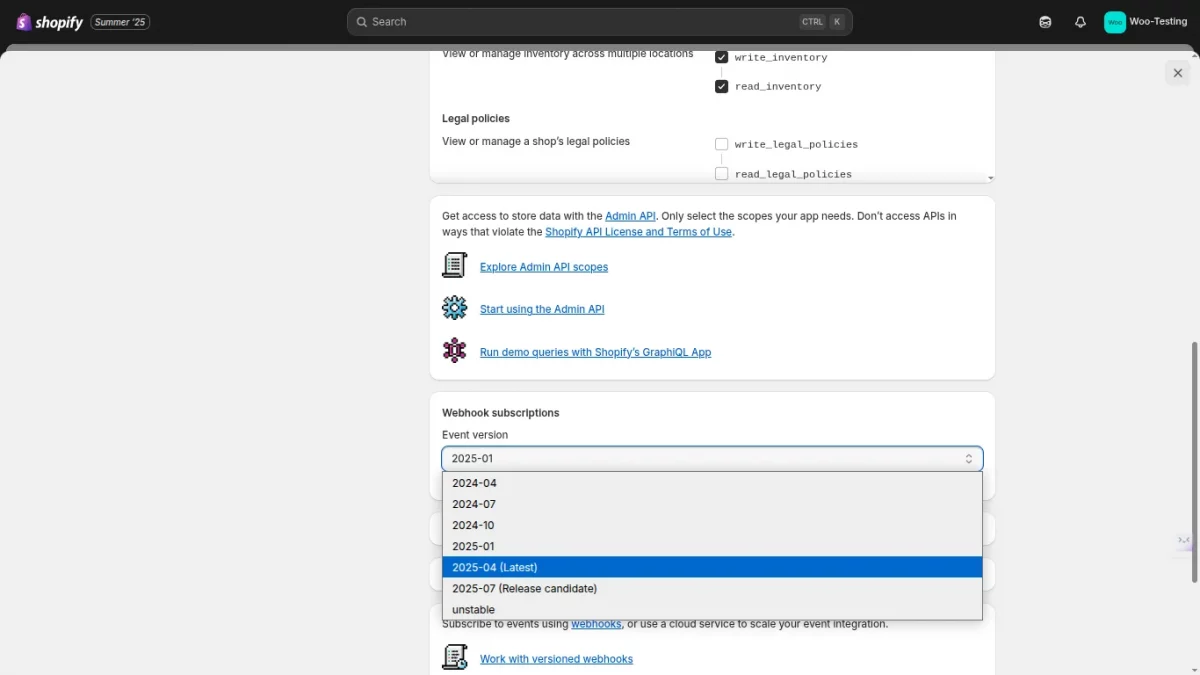Click the document icon beside Work with versioned webhooks
Image resolution: width=1200 pixels, height=675 pixels.
click(455, 656)
